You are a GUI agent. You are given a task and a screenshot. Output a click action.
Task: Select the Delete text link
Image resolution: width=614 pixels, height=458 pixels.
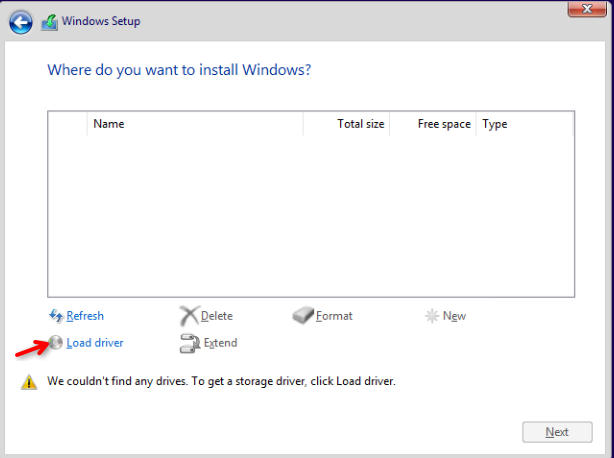point(217,316)
